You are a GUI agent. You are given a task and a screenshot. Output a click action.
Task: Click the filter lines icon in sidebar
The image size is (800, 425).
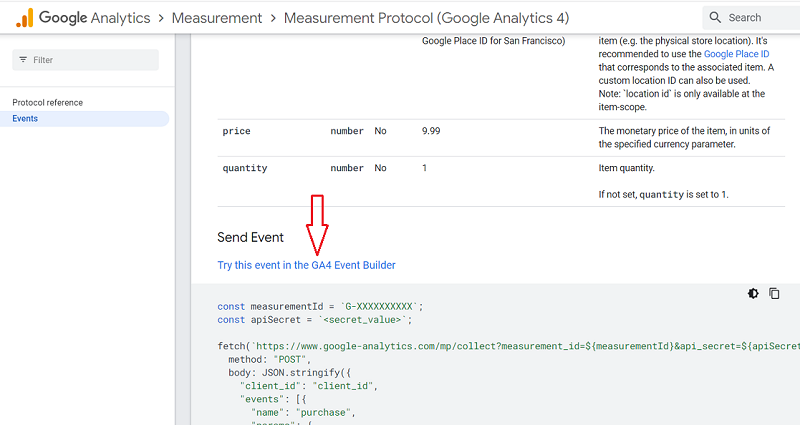coord(23,60)
